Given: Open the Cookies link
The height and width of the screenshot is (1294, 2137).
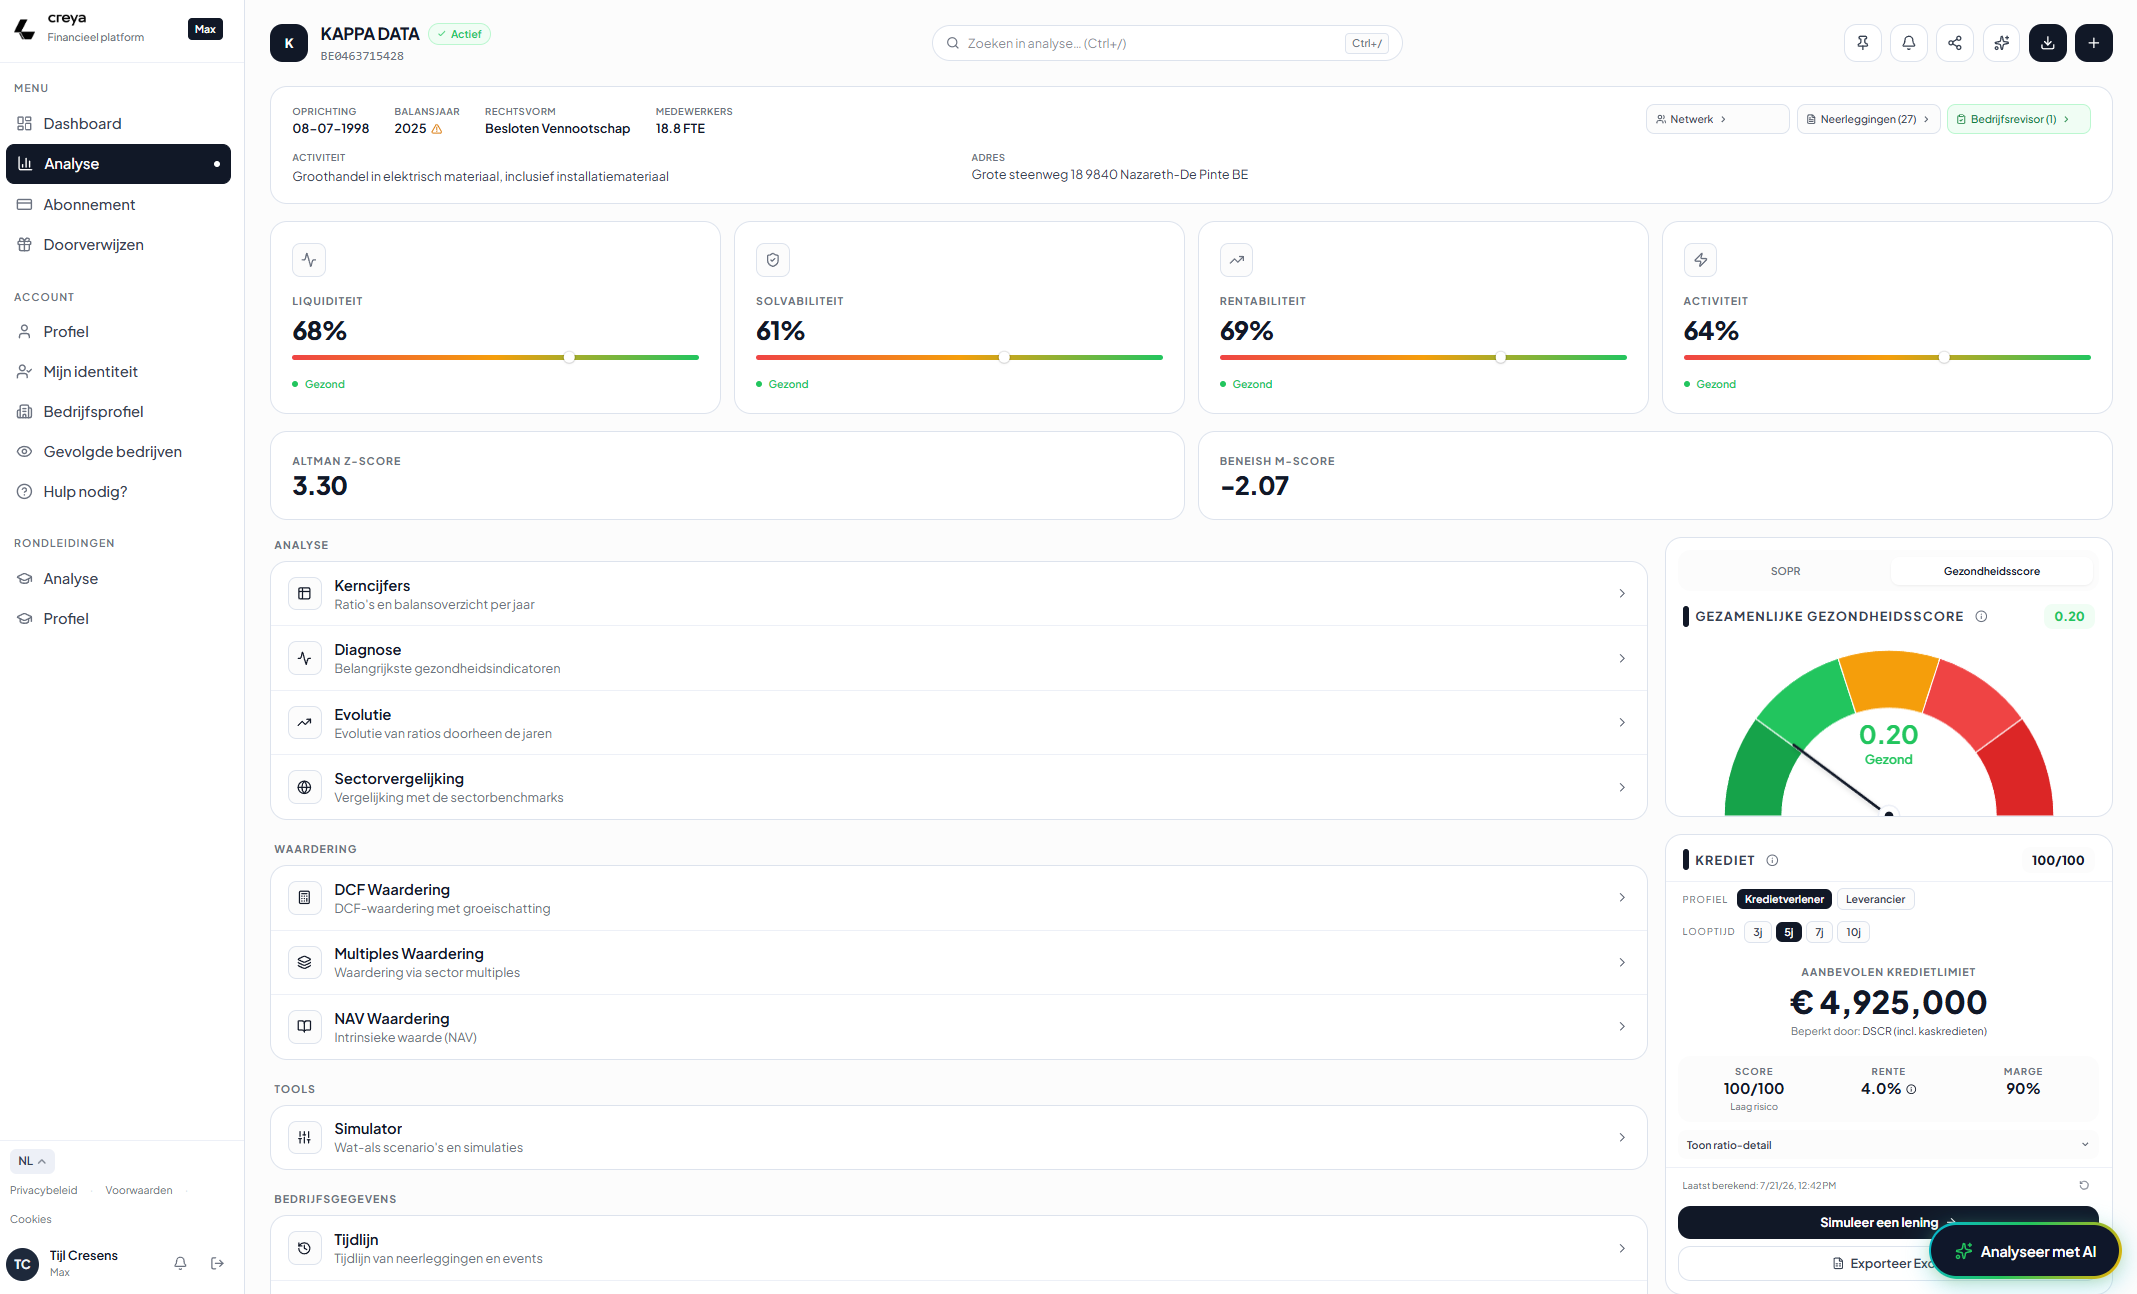Looking at the screenshot, I should click(31, 1219).
